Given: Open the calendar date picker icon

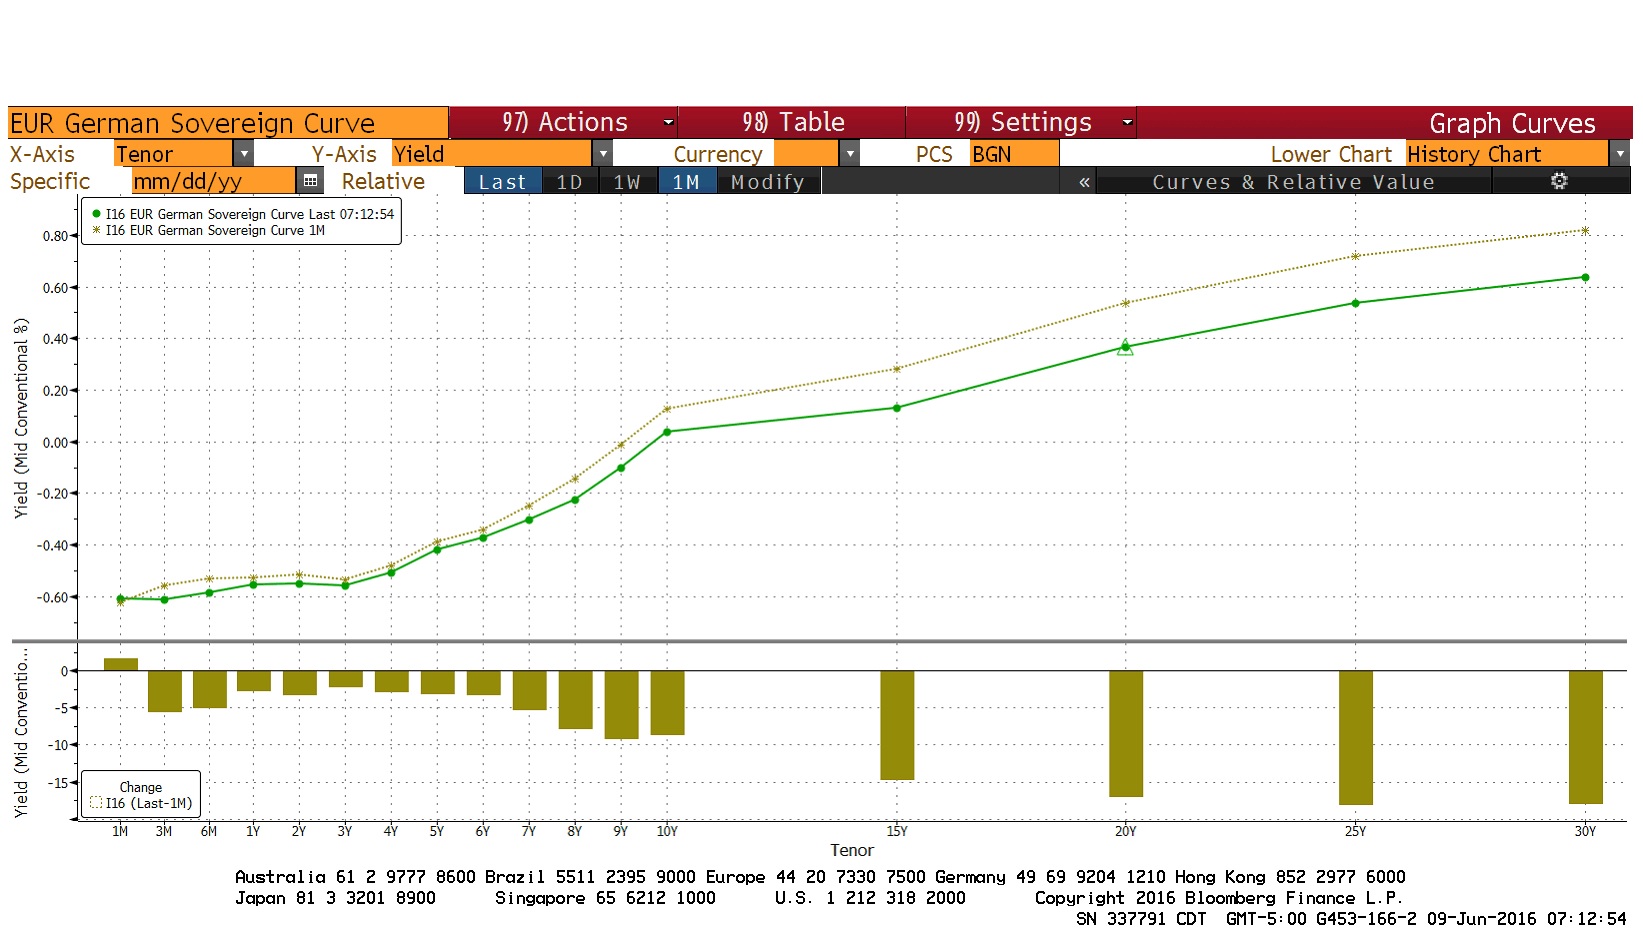Looking at the screenshot, I should (x=311, y=181).
